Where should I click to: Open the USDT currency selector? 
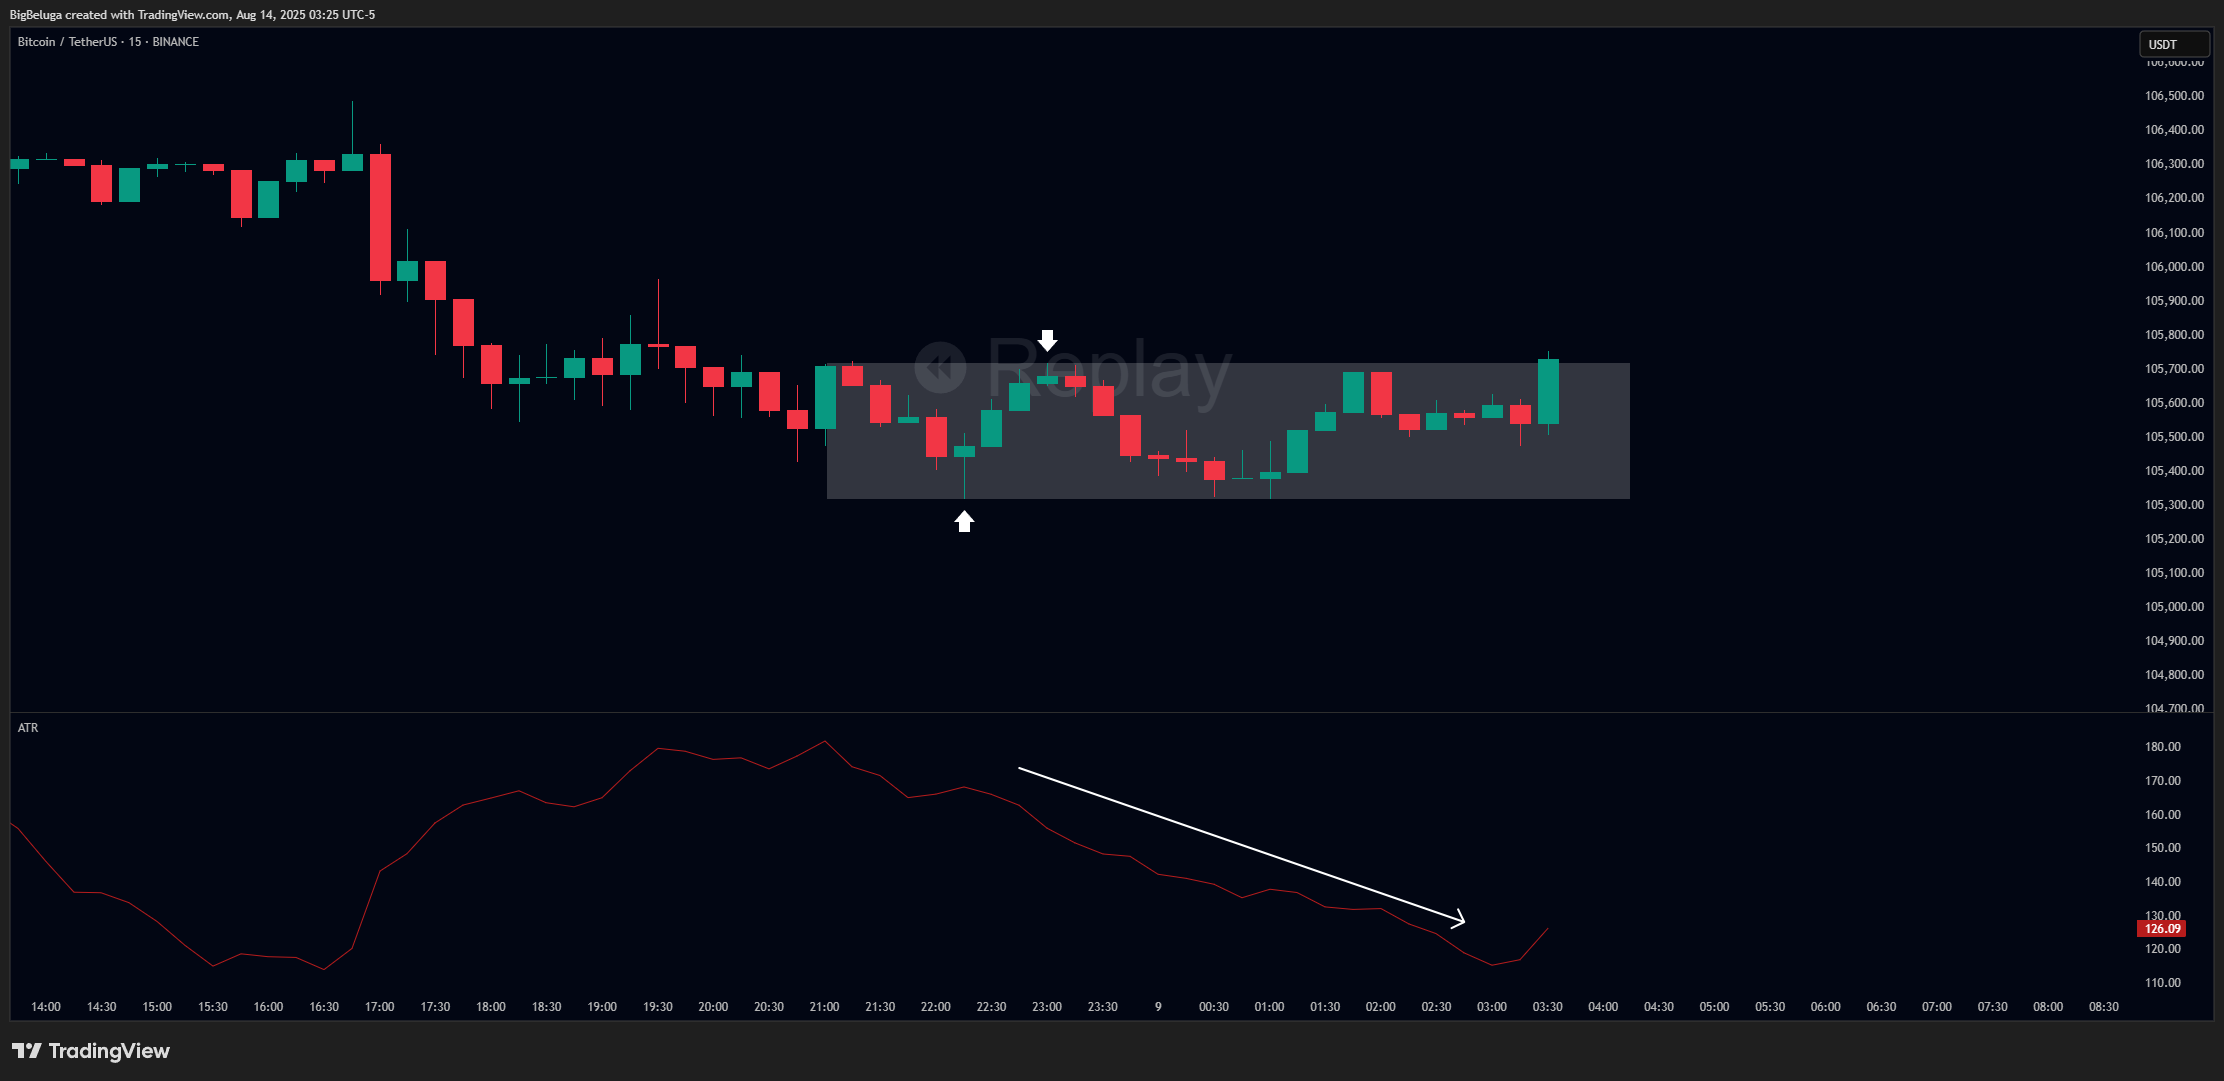pyautogui.click(x=2174, y=44)
